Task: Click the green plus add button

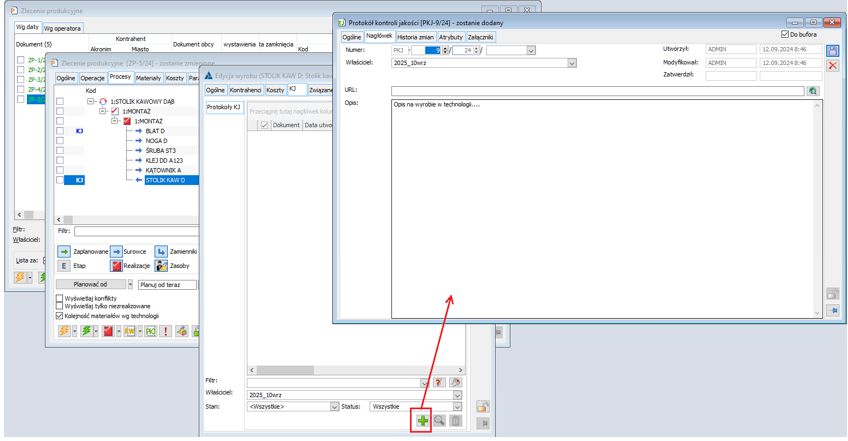Action: pyautogui.click(x=423, y=421)
